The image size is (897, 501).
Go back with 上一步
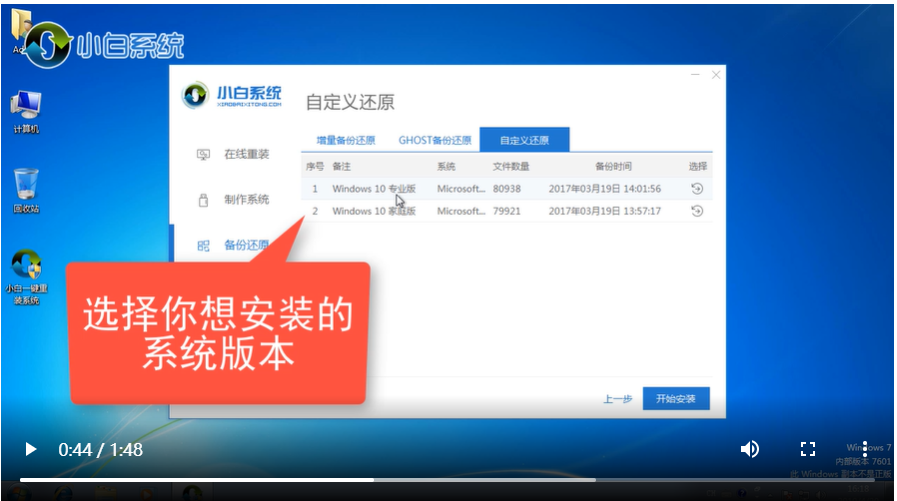(617, 399)
